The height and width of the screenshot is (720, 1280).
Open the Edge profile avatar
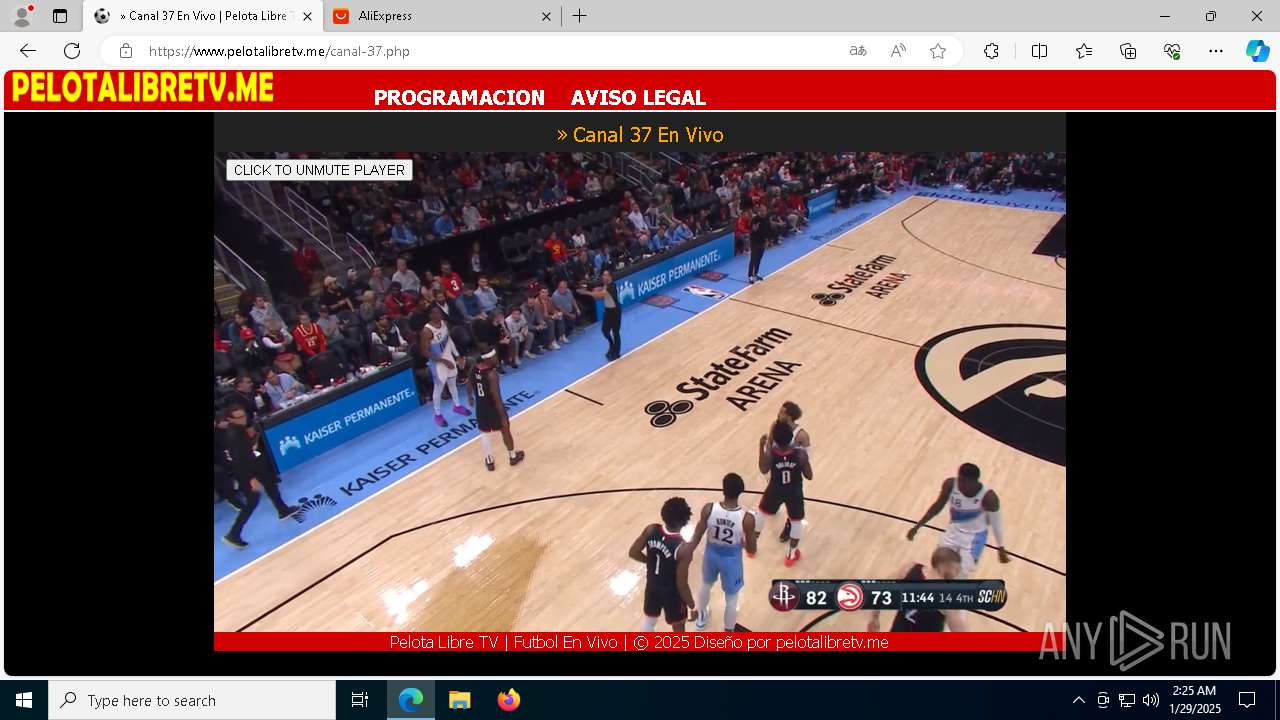click(x=22, y=16)
